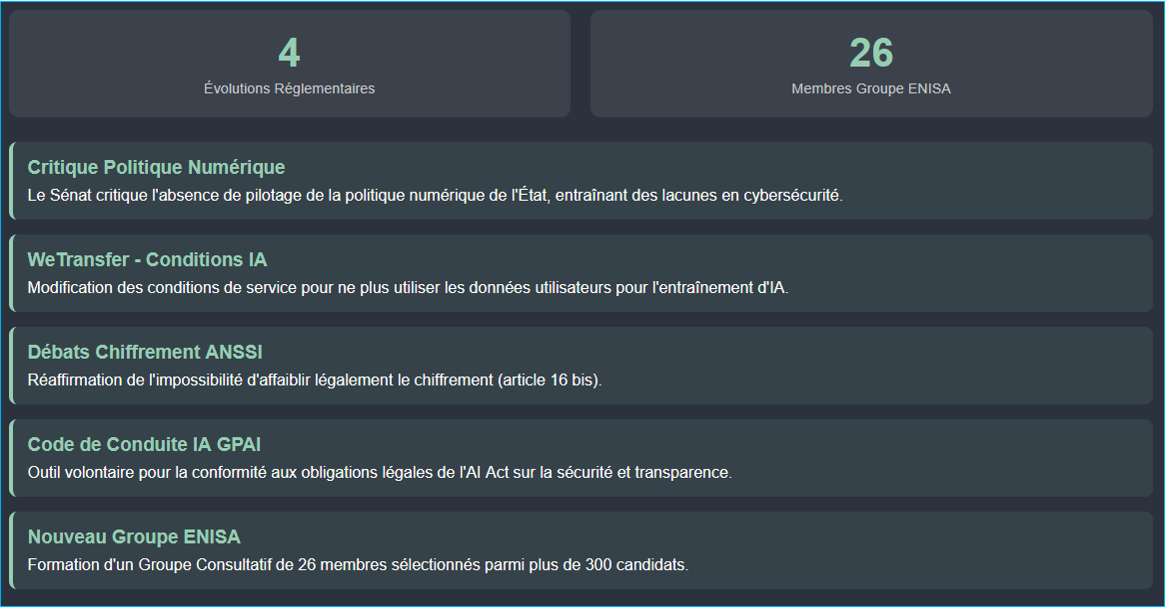Open the Débats Chiffrement ANSSI heading
The height and width of the screenshot is (608, 1165).
tap(145, 352)
